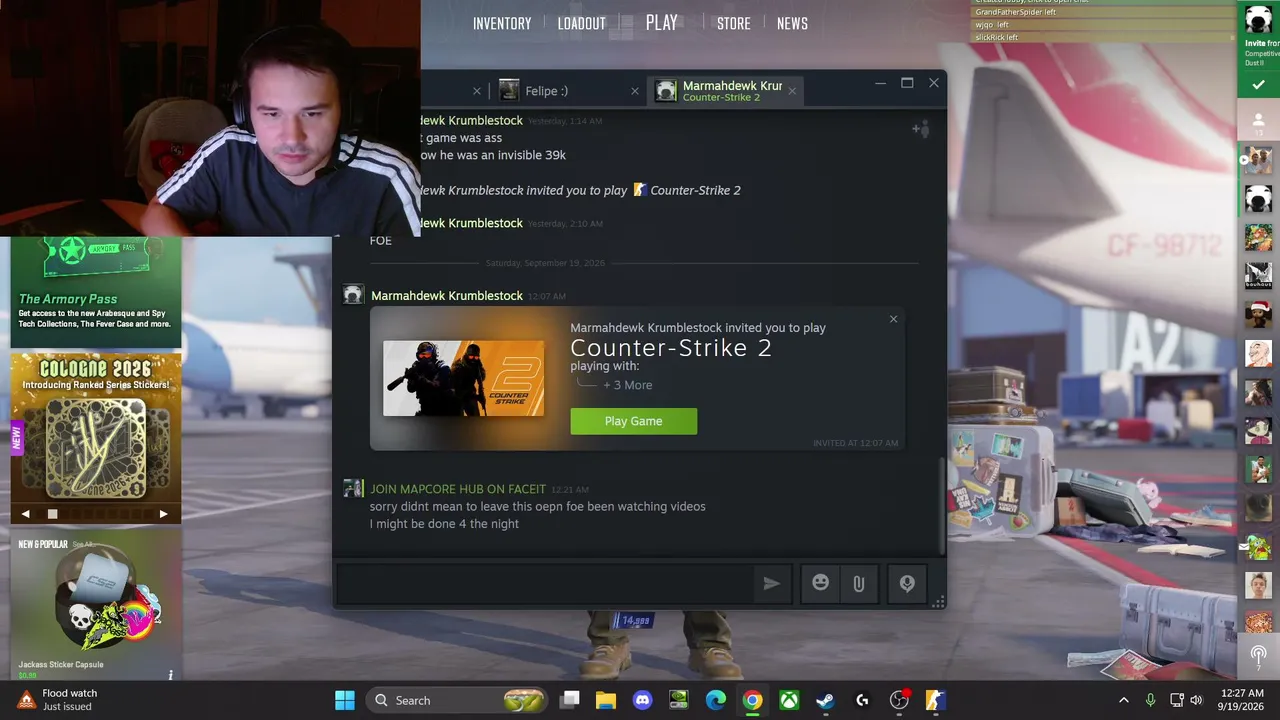Show previous store carousel item

point(26,514)
